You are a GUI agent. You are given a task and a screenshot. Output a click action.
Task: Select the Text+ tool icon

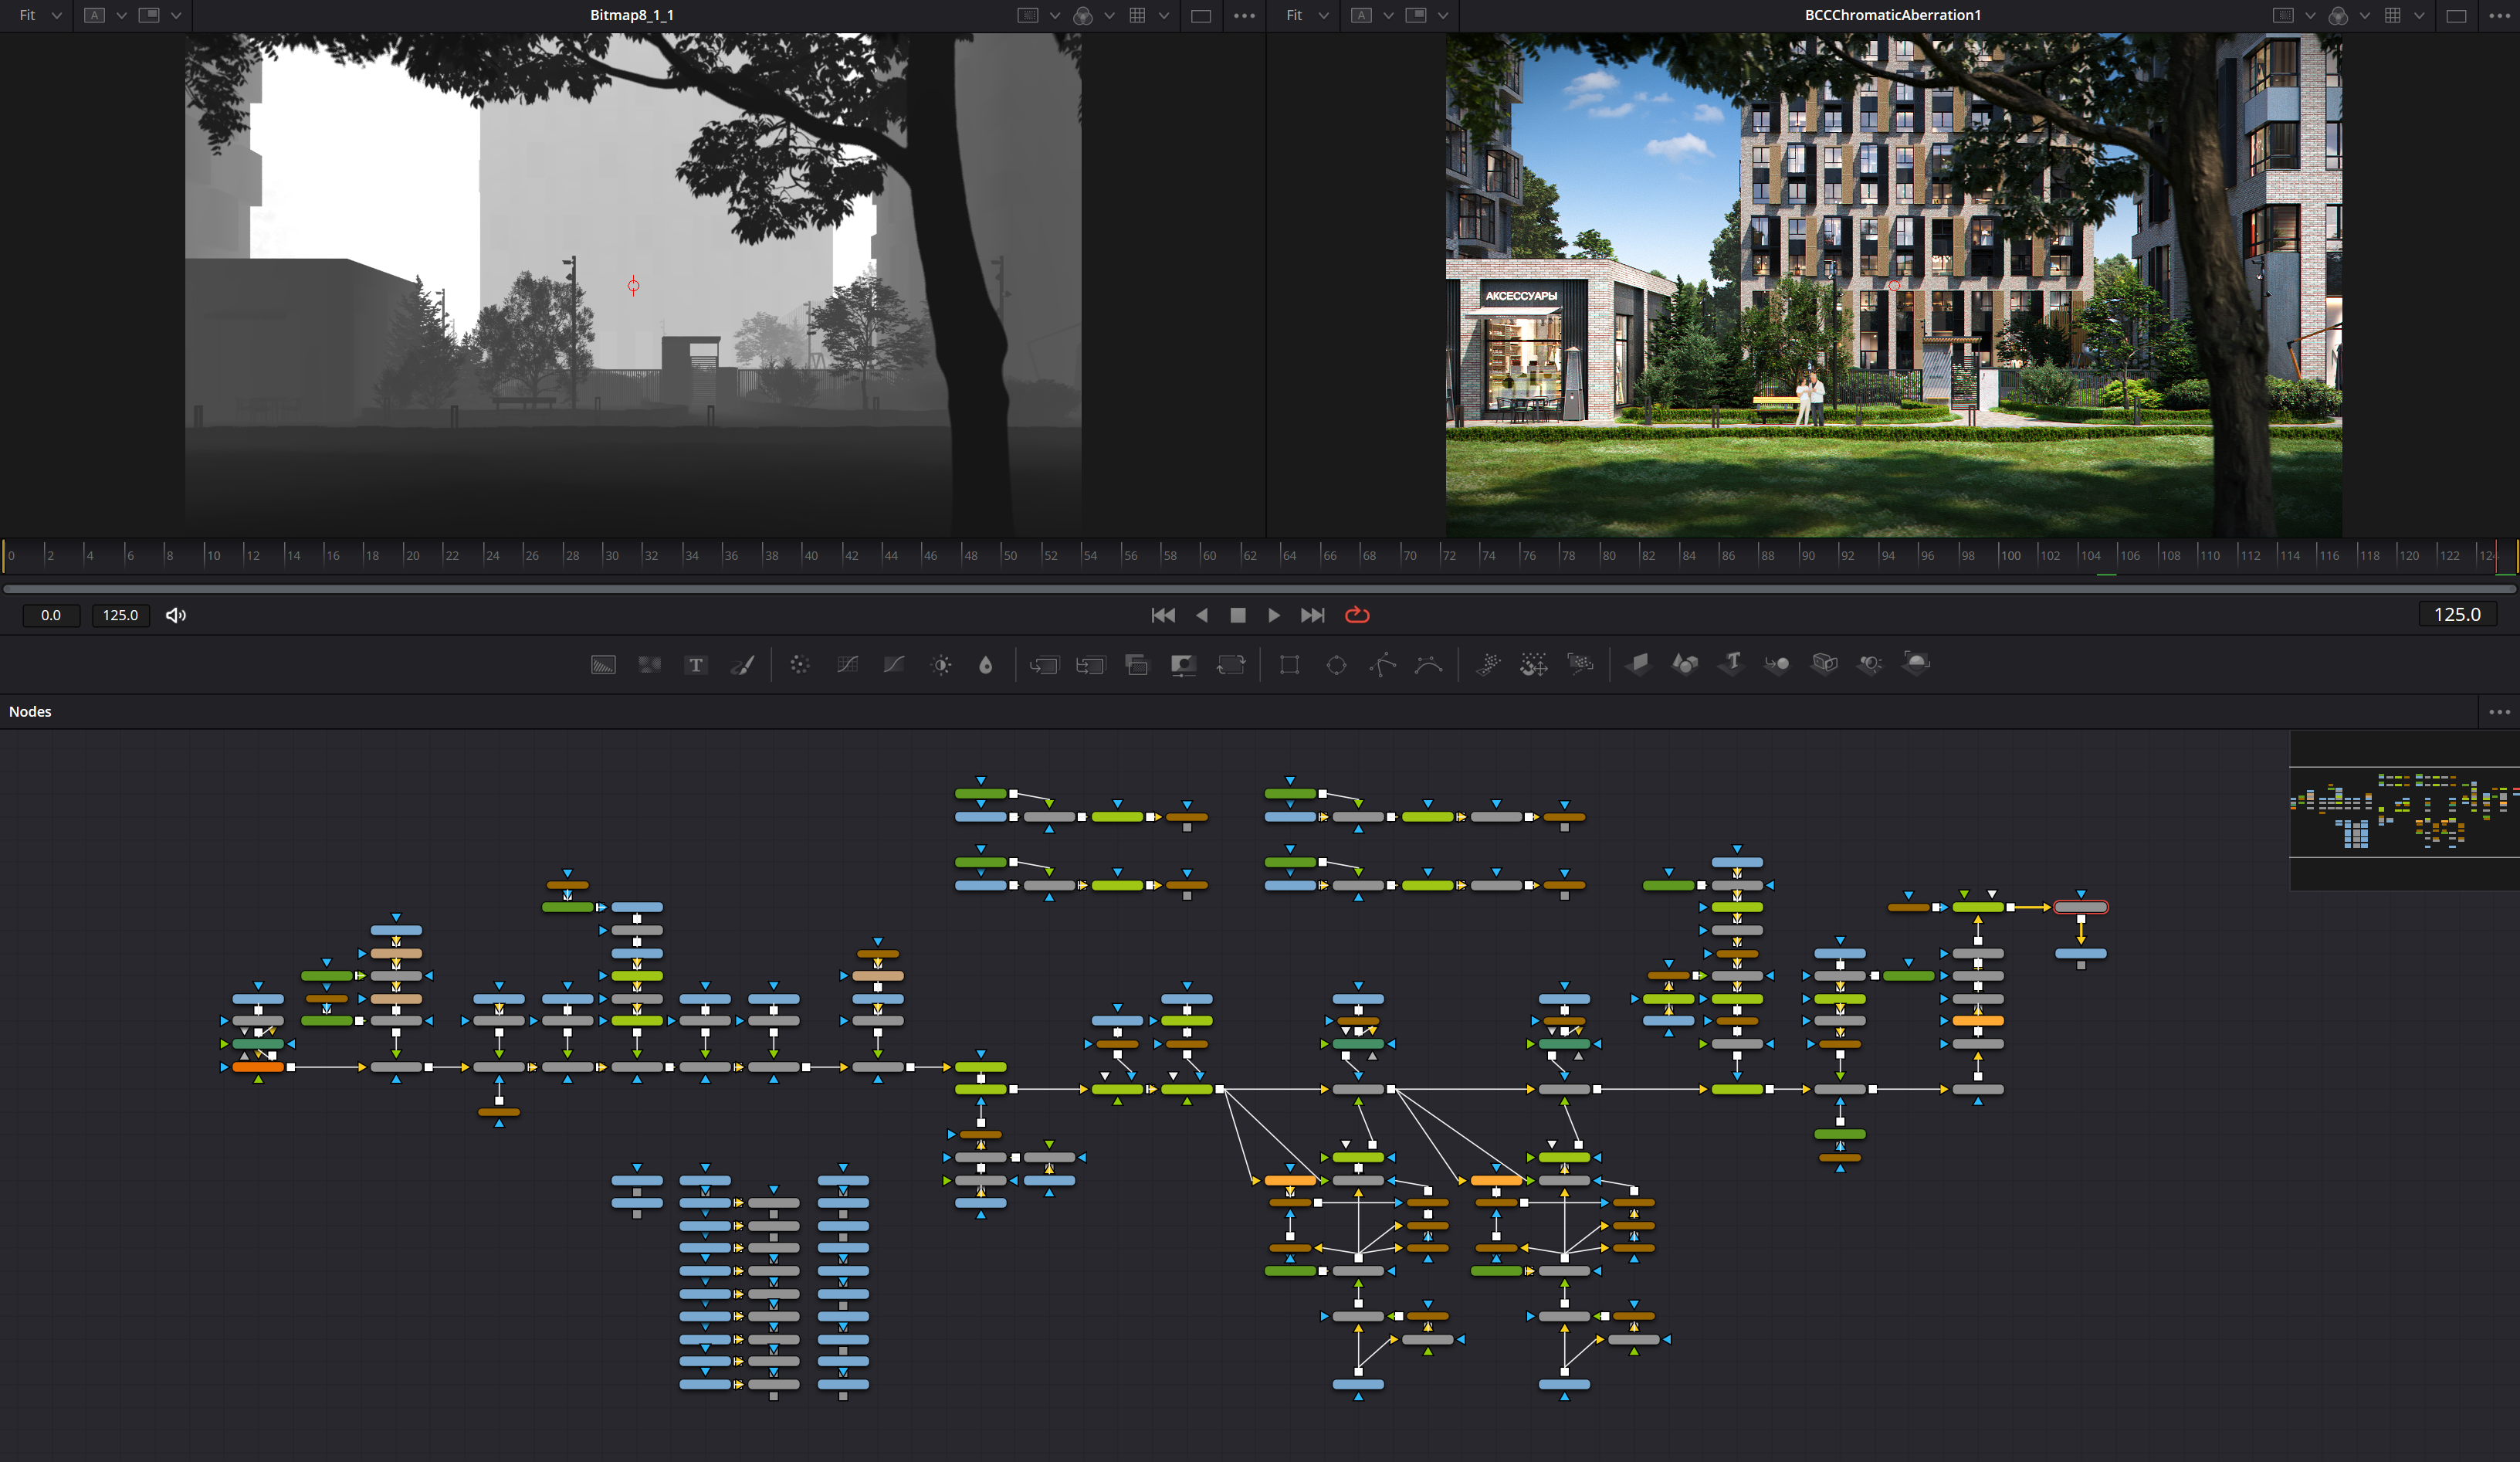pos(696,665)
